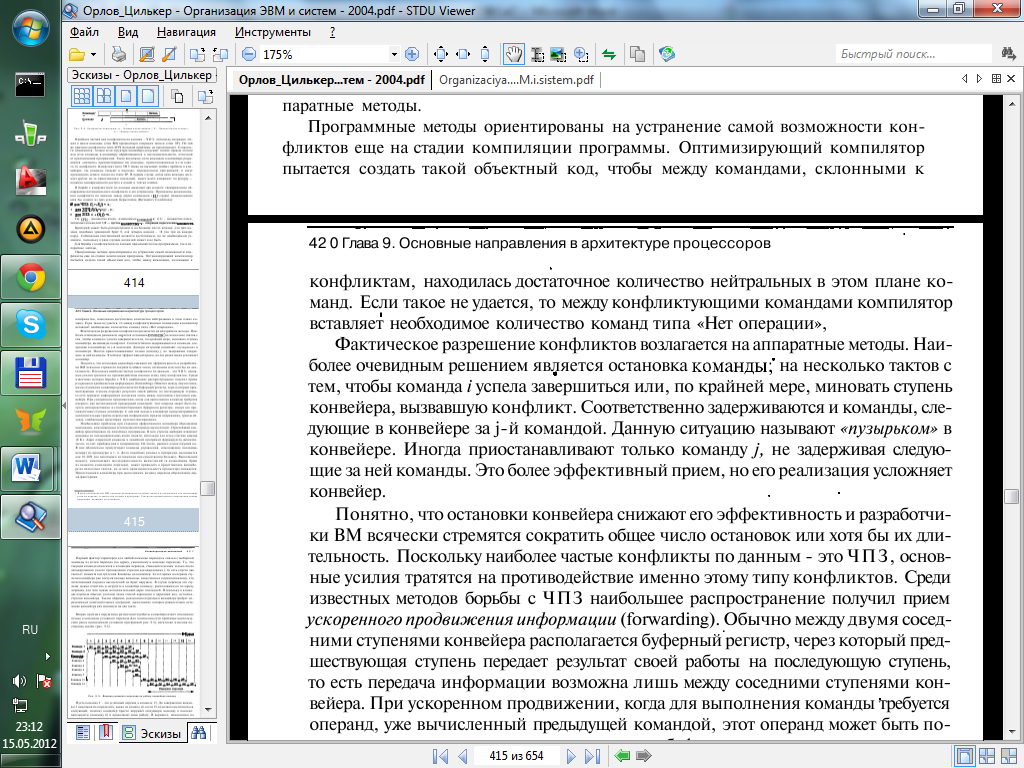The image size is (1024, 768).
Task: Navigate back with green arrow
Action: 622,756
